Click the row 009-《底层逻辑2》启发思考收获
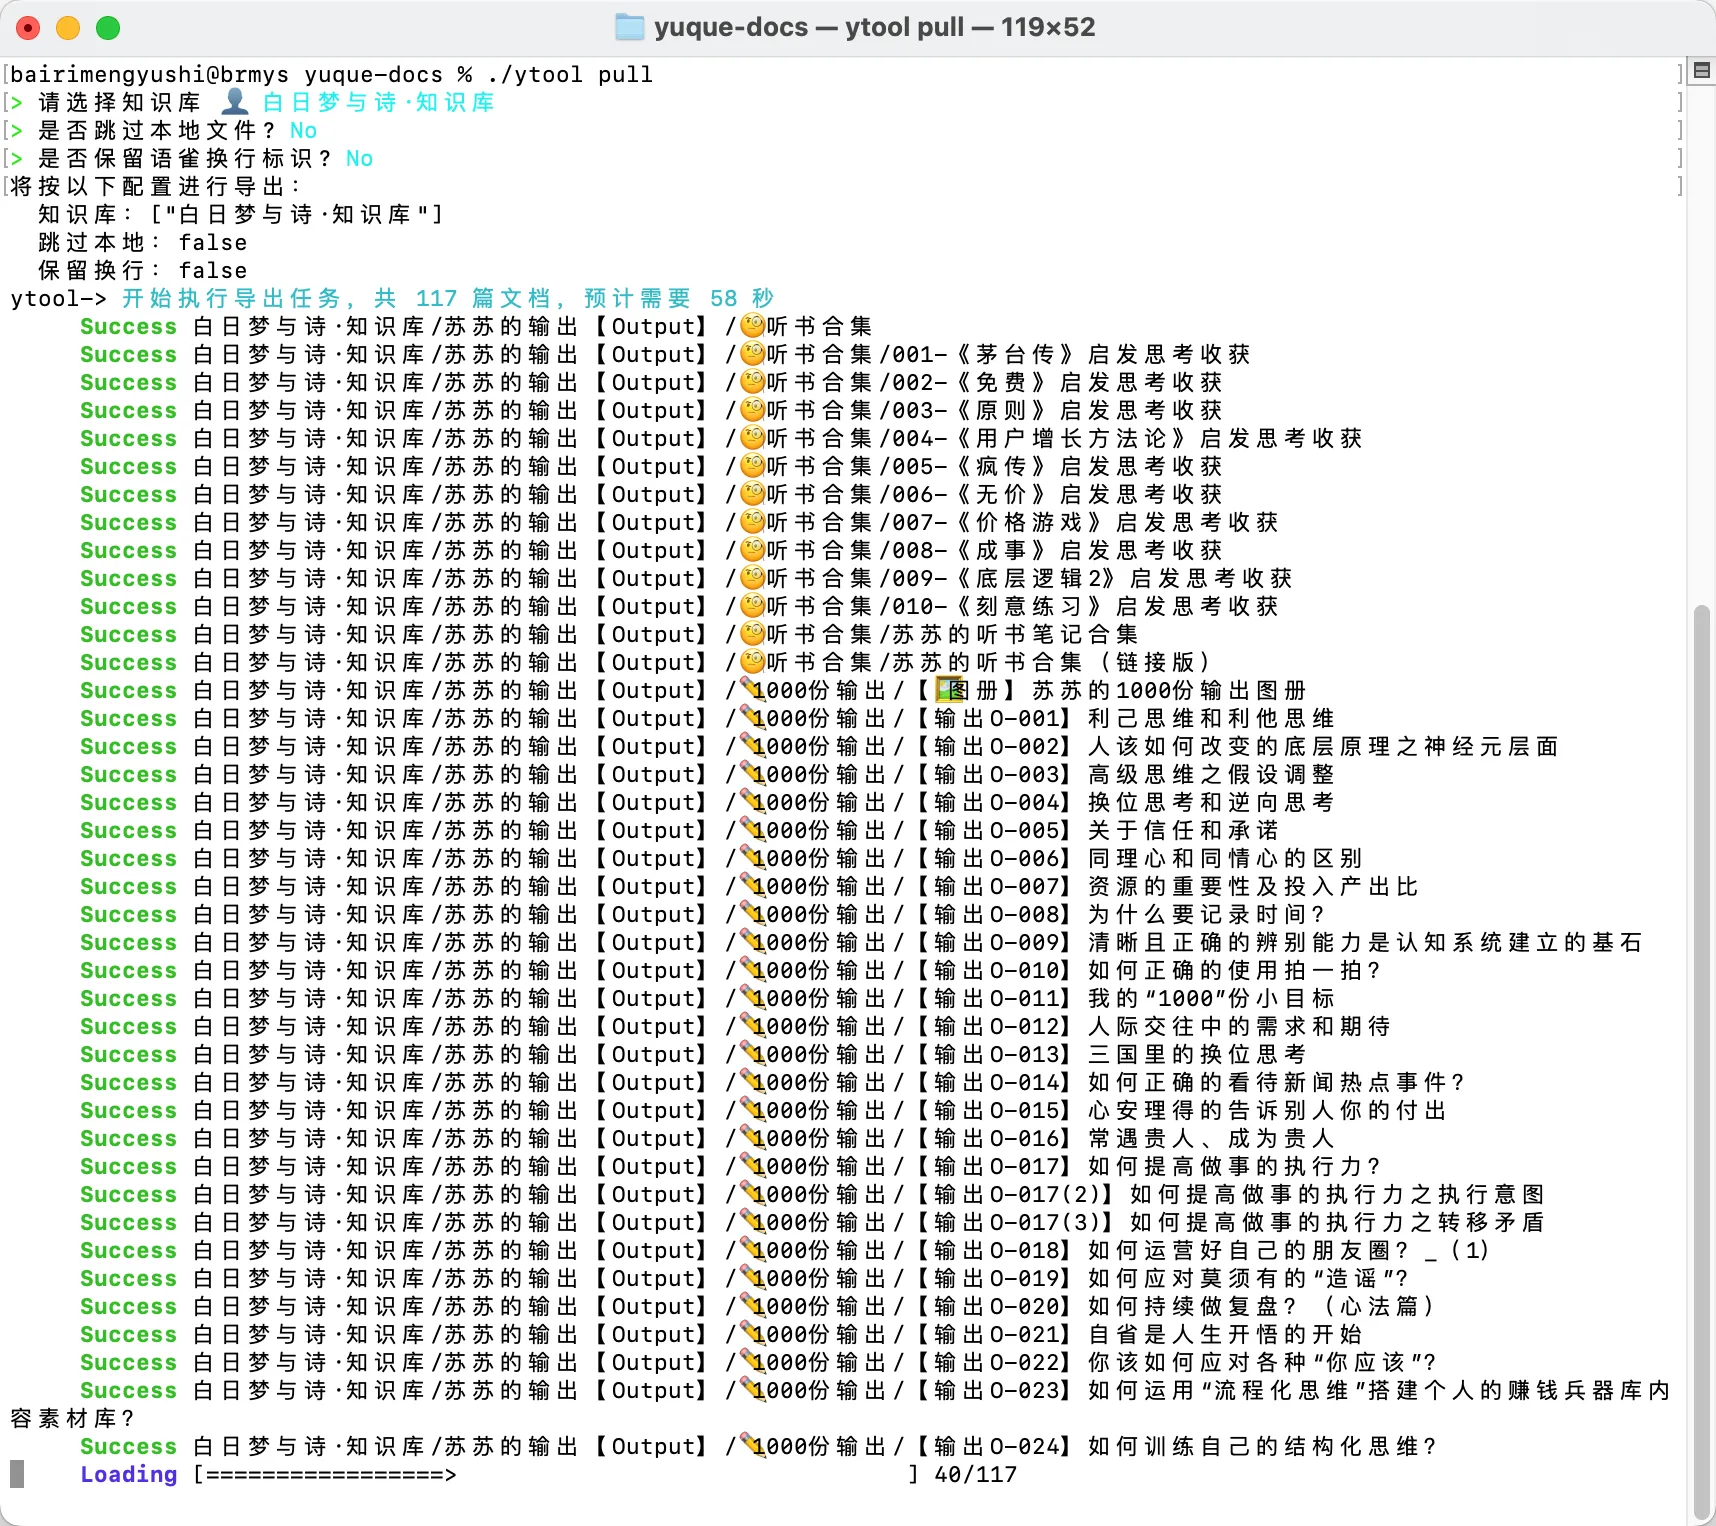Screen dimensions: 1716x1526 [x=686, y=578]
